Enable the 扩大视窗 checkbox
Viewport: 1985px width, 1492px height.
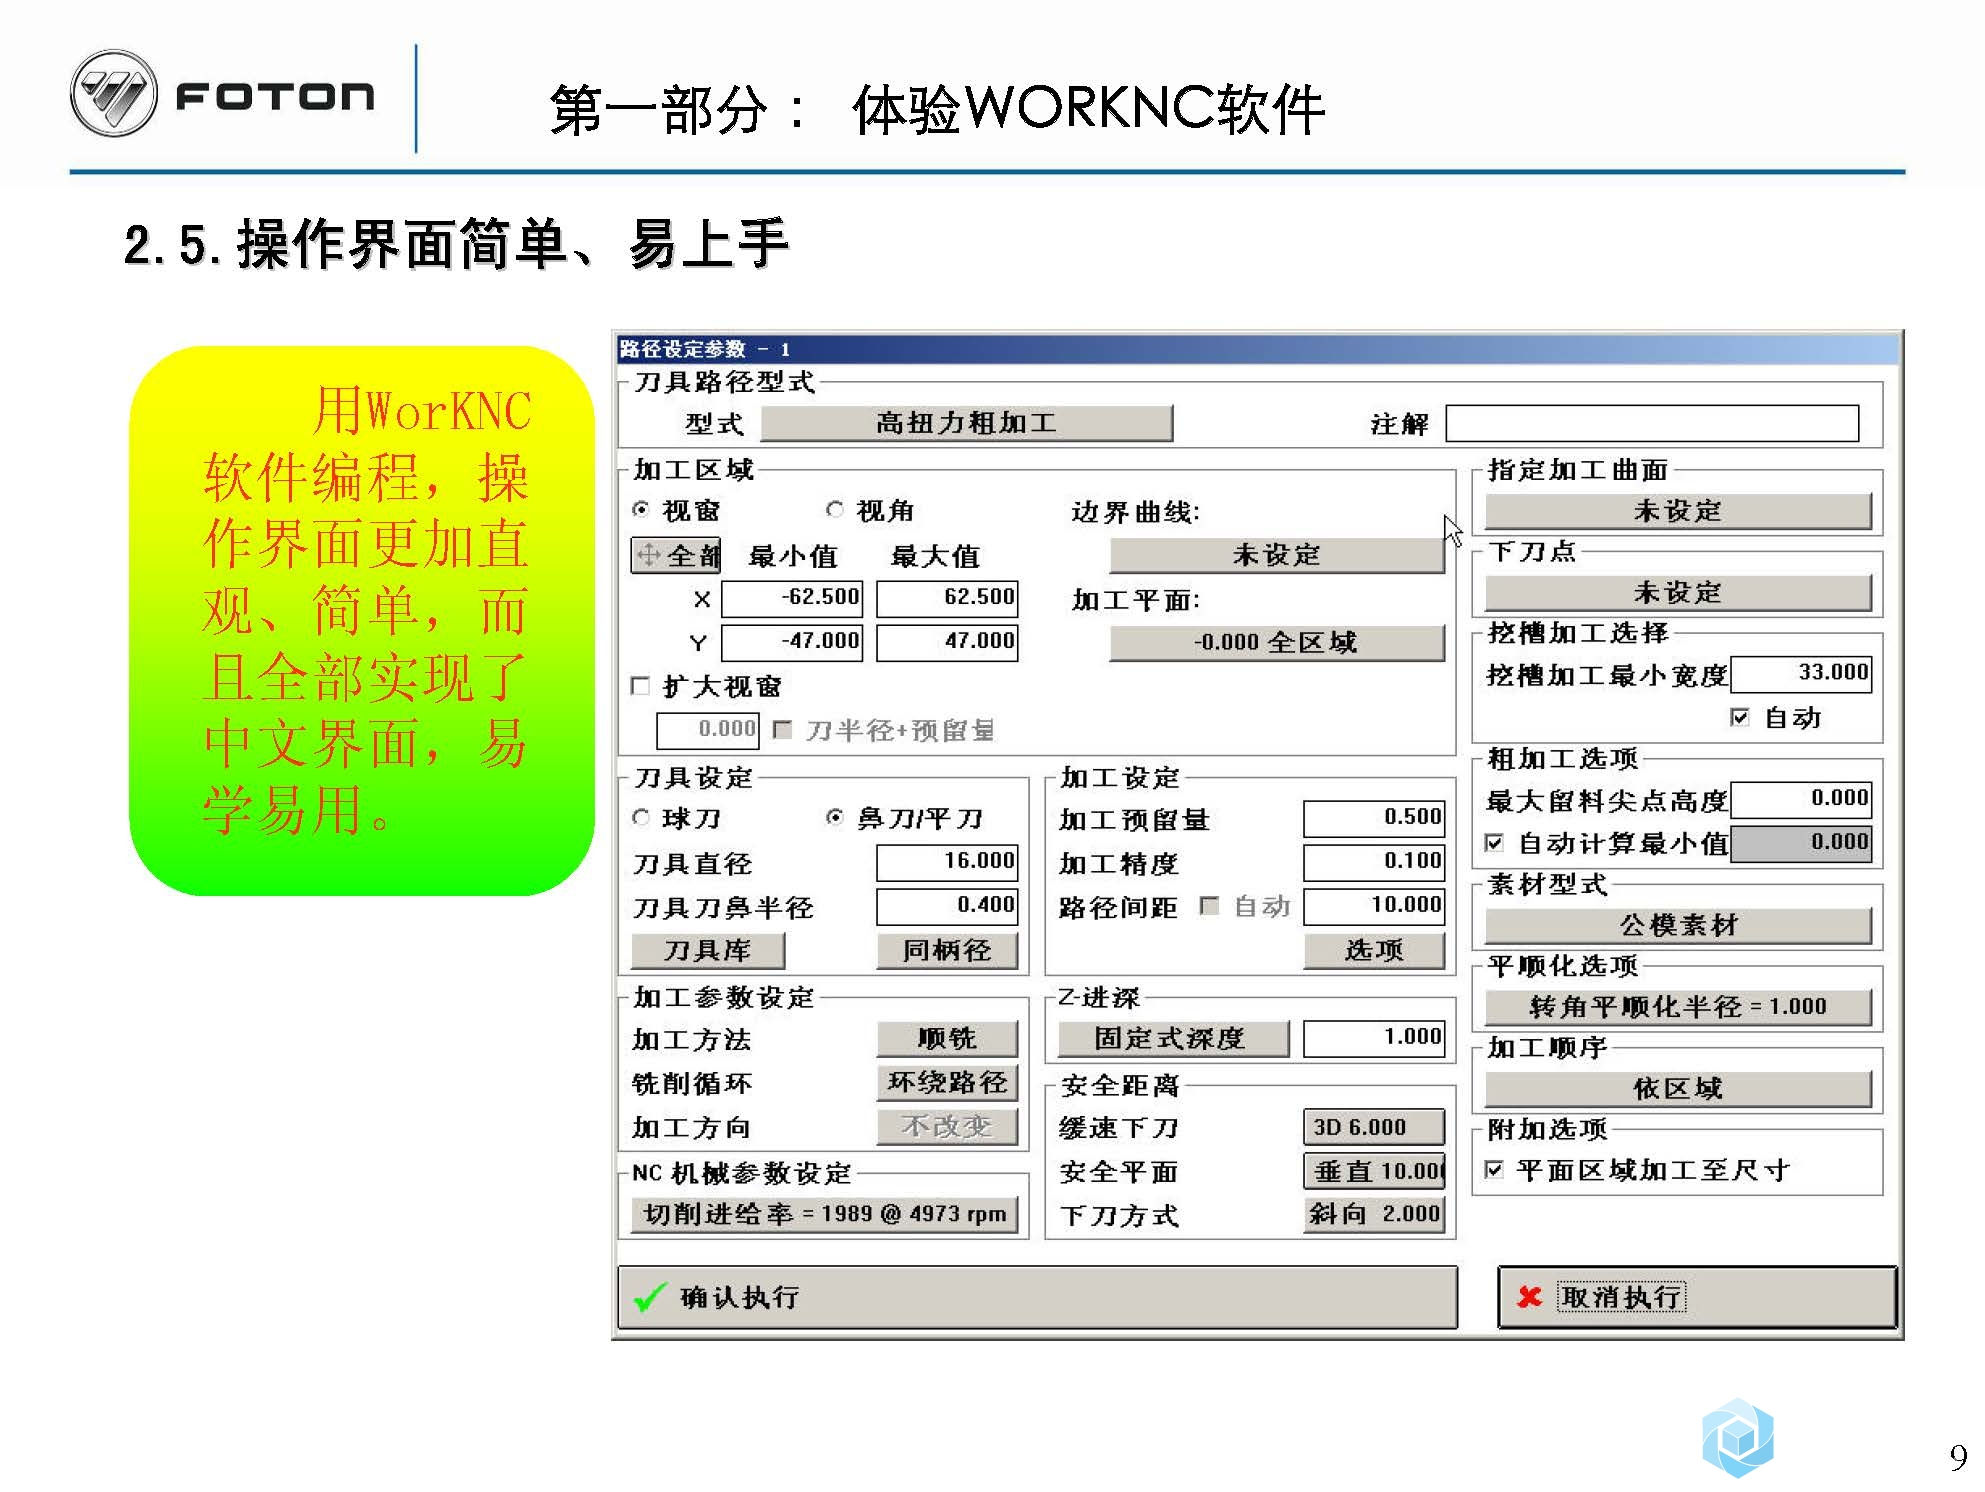tap(641, 685)
